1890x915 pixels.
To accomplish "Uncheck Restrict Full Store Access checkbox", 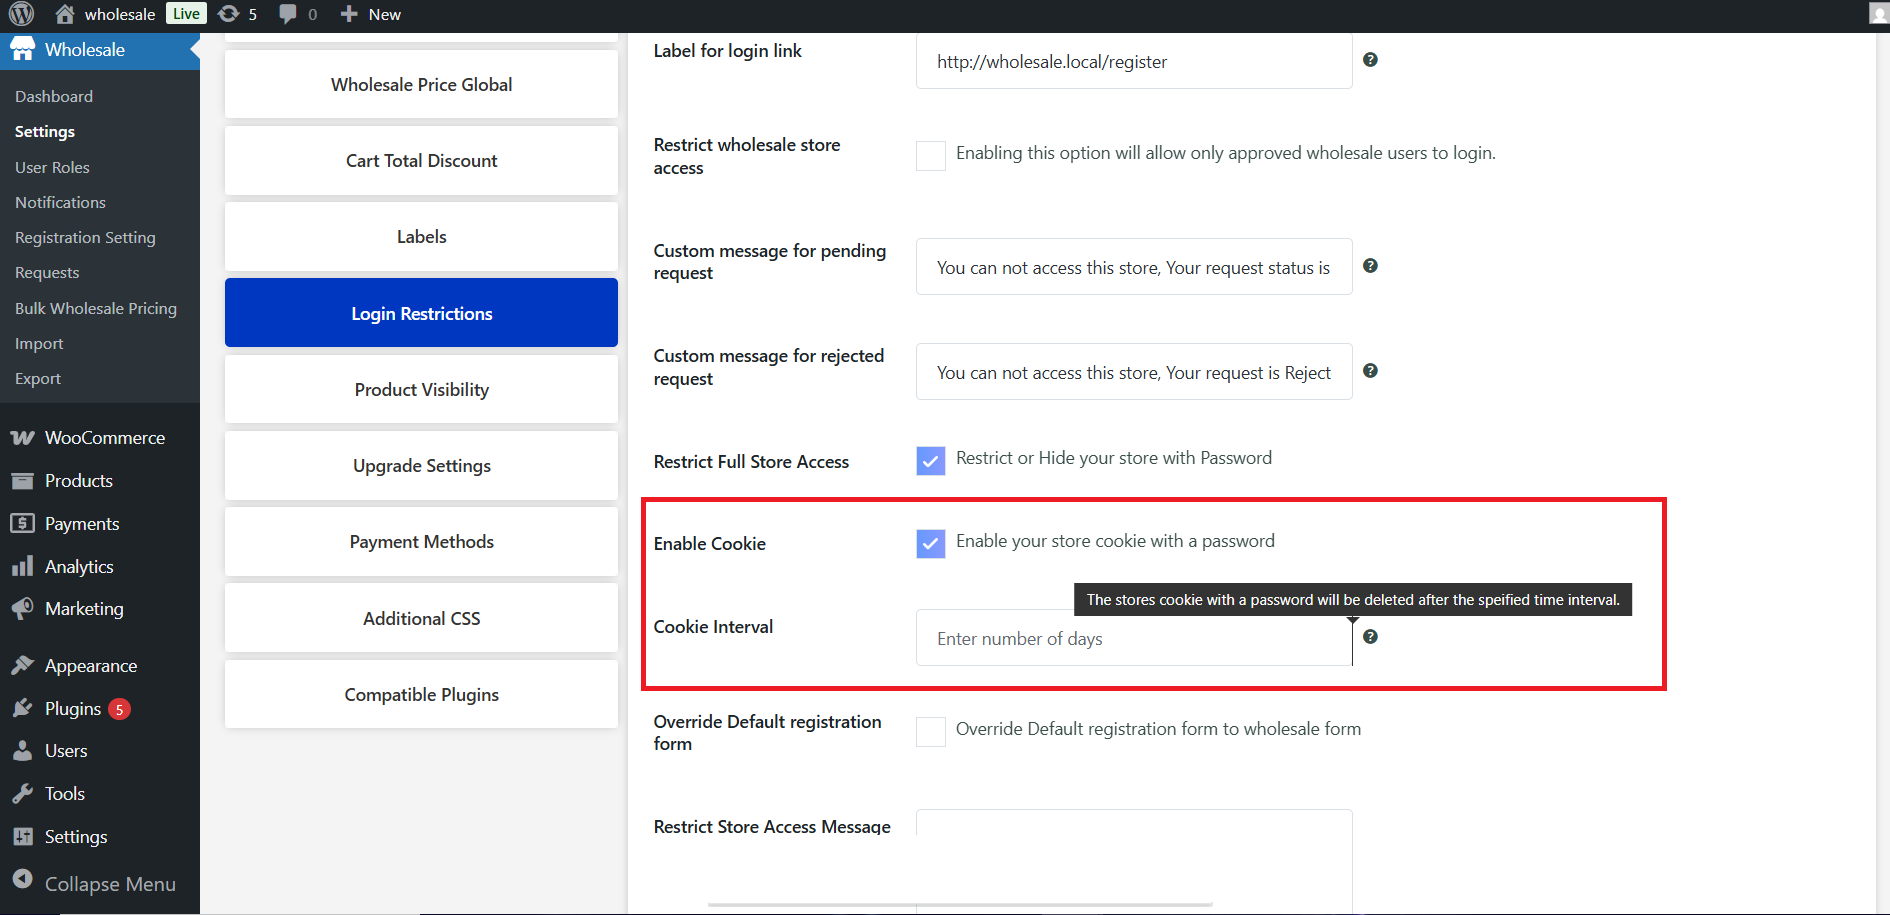I will 931,460.
